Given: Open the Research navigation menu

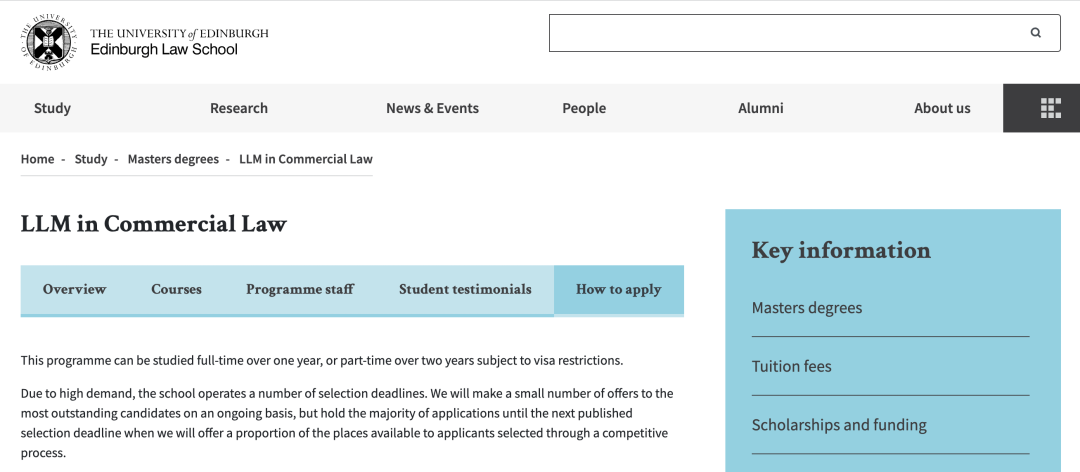Looking at the screenshot, I should (x=239, y=108).
